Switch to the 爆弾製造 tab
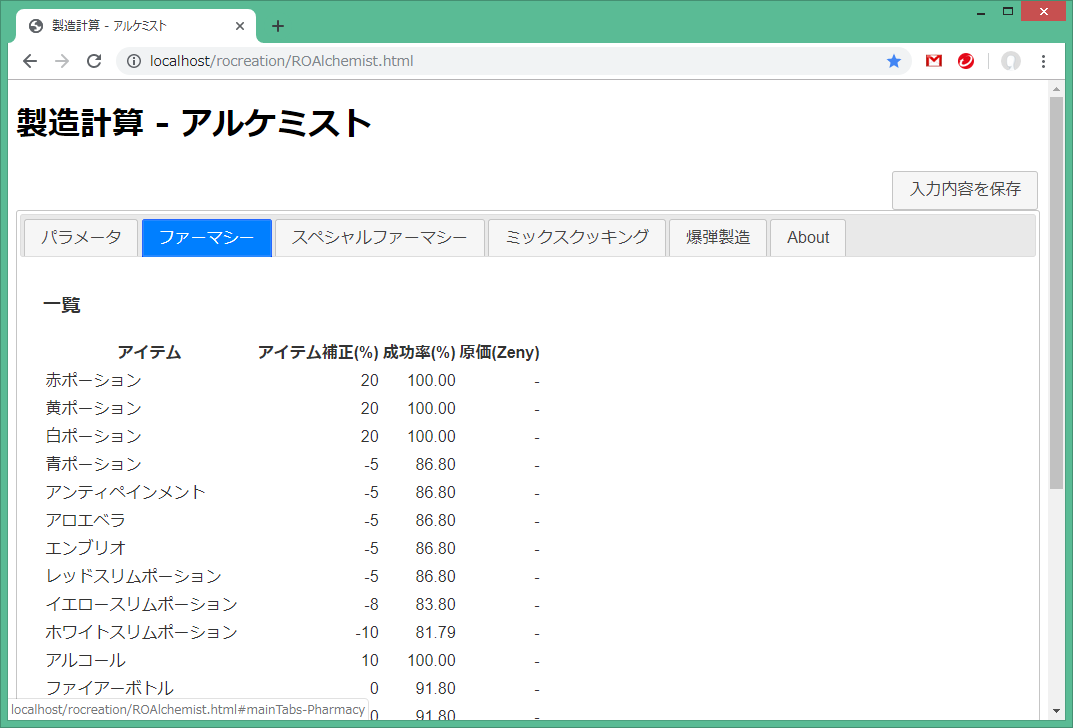 [718, 238]
